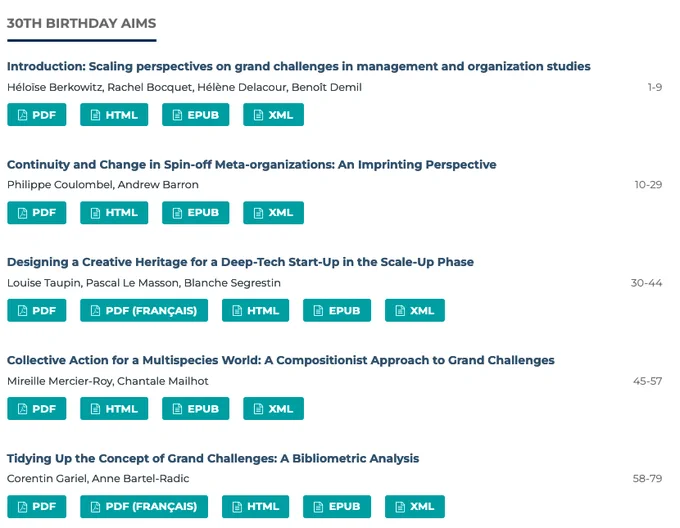Open Tidying Up the Concept of Grand Challenges

(x=213, y=458)
